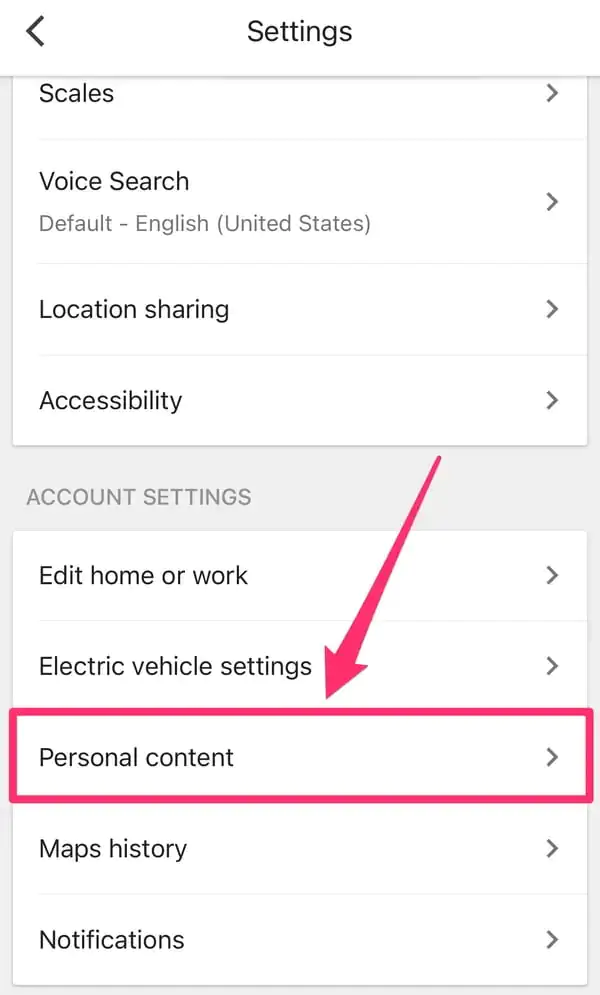This screenshot has height=995, width=600.
Task: Expand Notifications using its right arrow
Action: (x=552, y=940)
